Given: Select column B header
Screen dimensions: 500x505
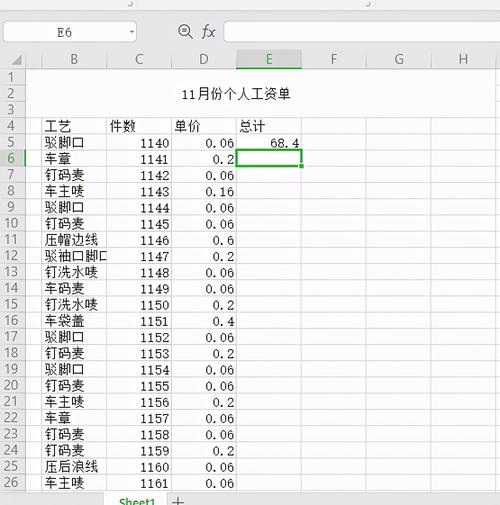Looking at the screenshot, I should [74, 59].
